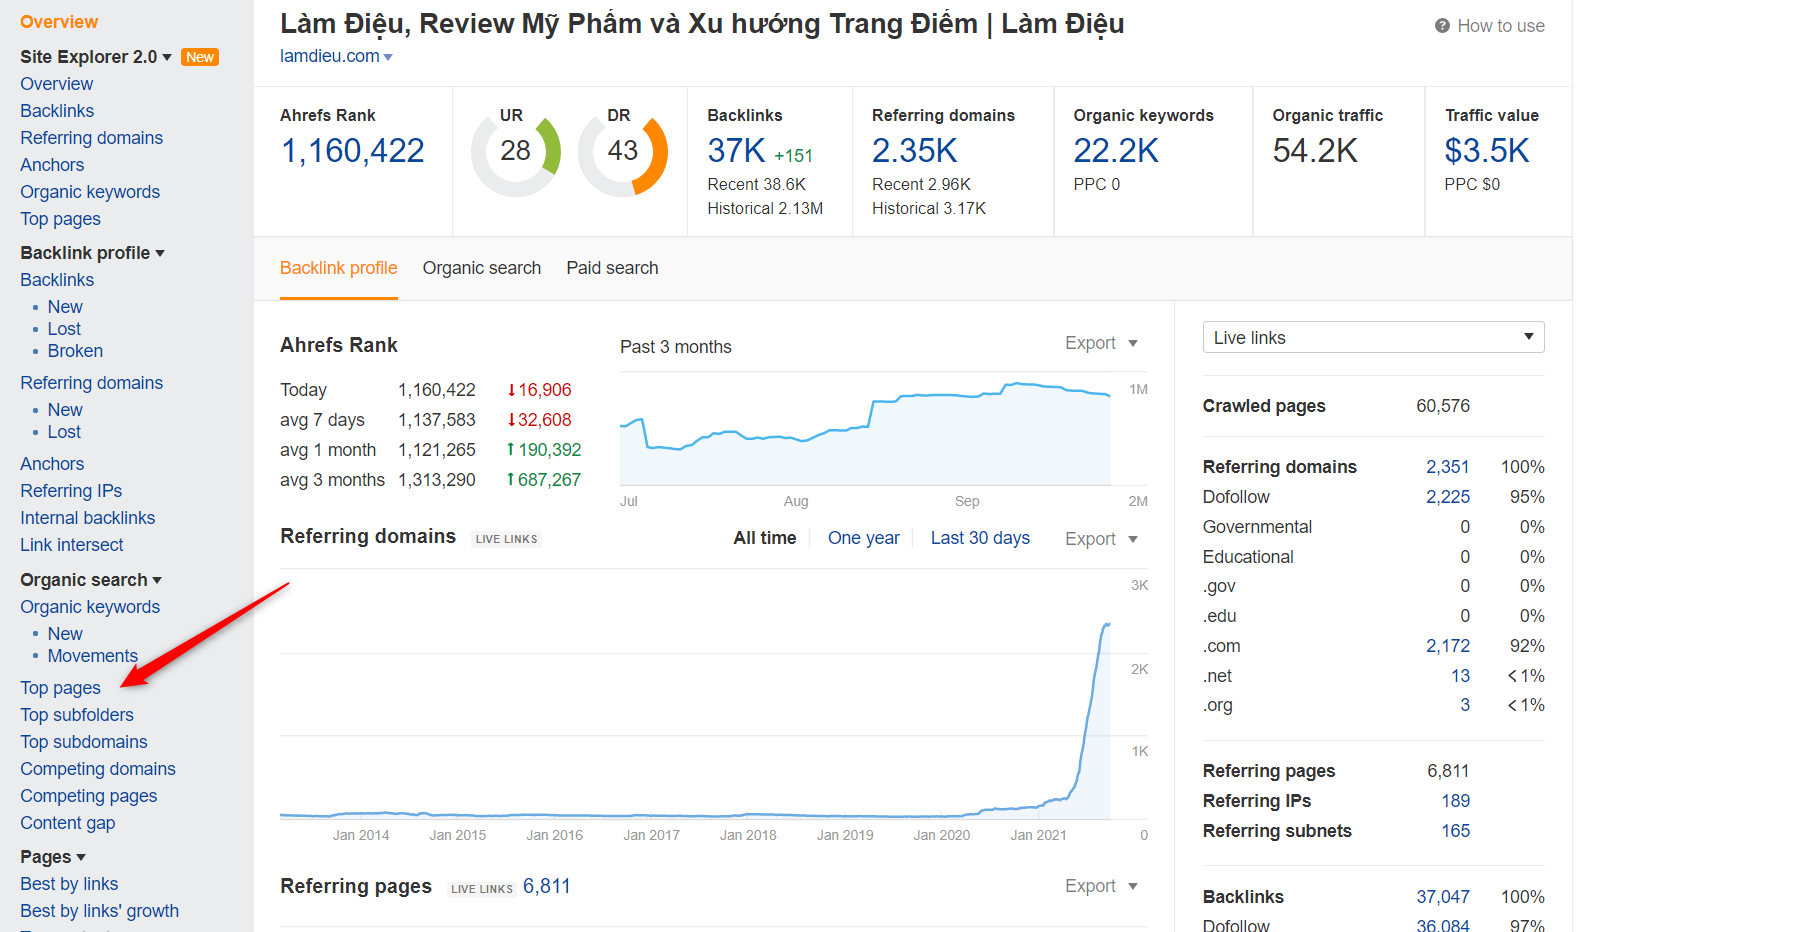This screenshot has width=1813, height=932.
Task: Expand the Site Explorer 2.0 menu arrow
Action: click(x=167, y=57)
